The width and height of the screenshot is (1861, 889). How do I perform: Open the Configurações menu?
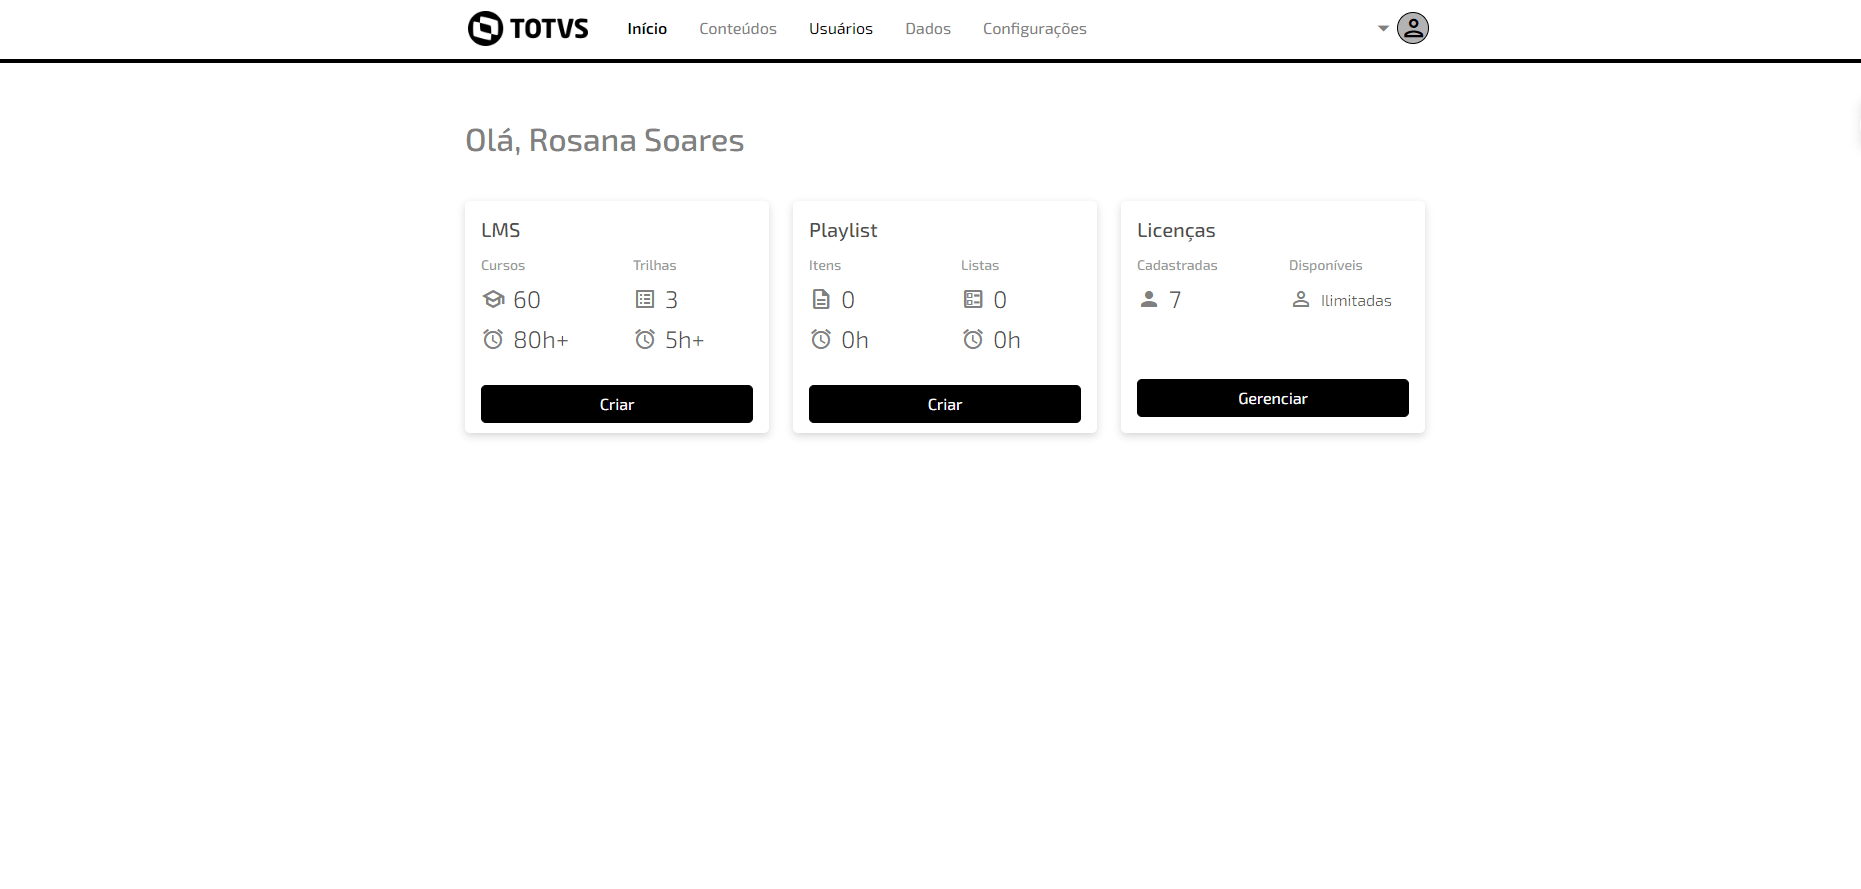click(x=1035, y=29)
